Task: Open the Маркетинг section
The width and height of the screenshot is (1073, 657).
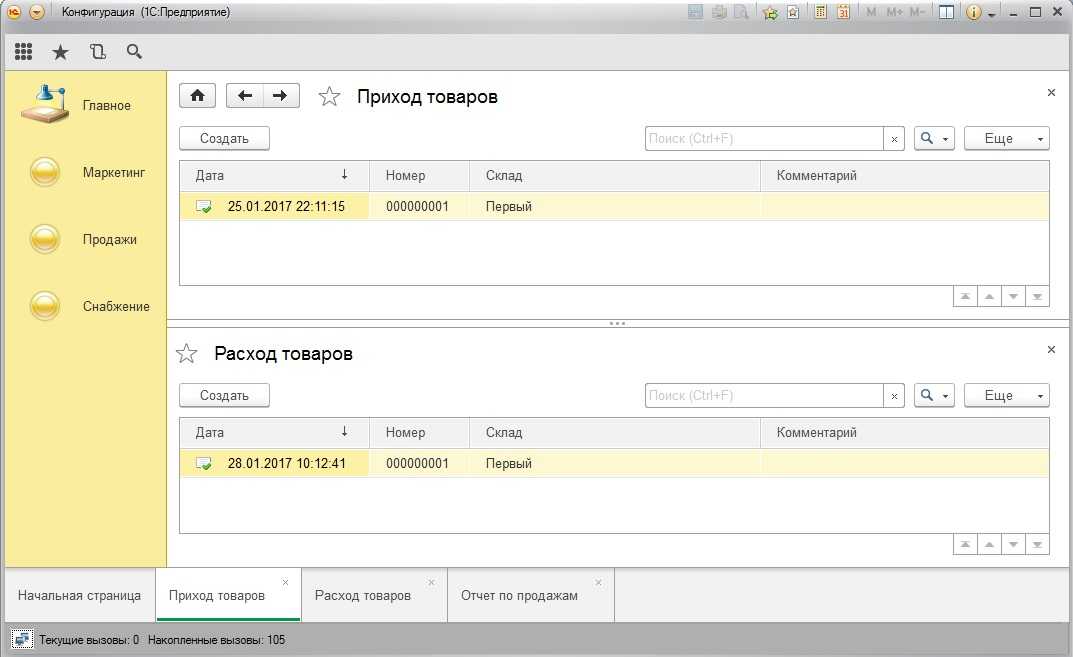Action: pos(88,172)
